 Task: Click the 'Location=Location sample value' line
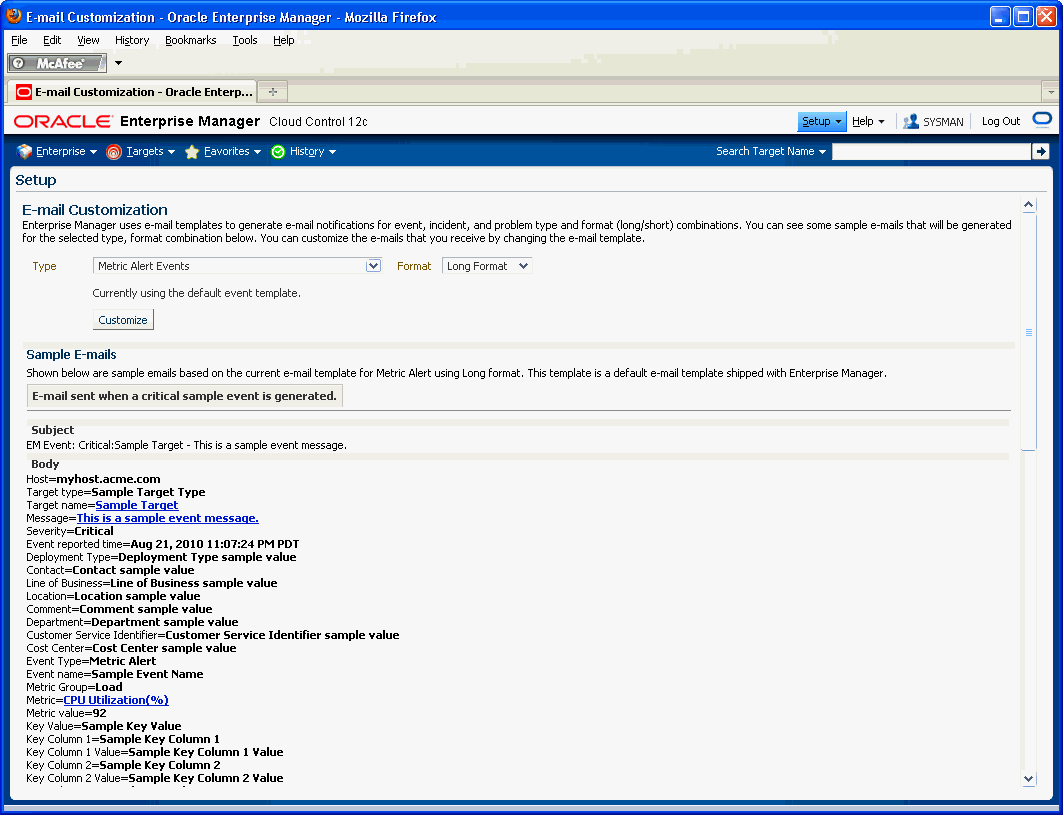(113, 596)
